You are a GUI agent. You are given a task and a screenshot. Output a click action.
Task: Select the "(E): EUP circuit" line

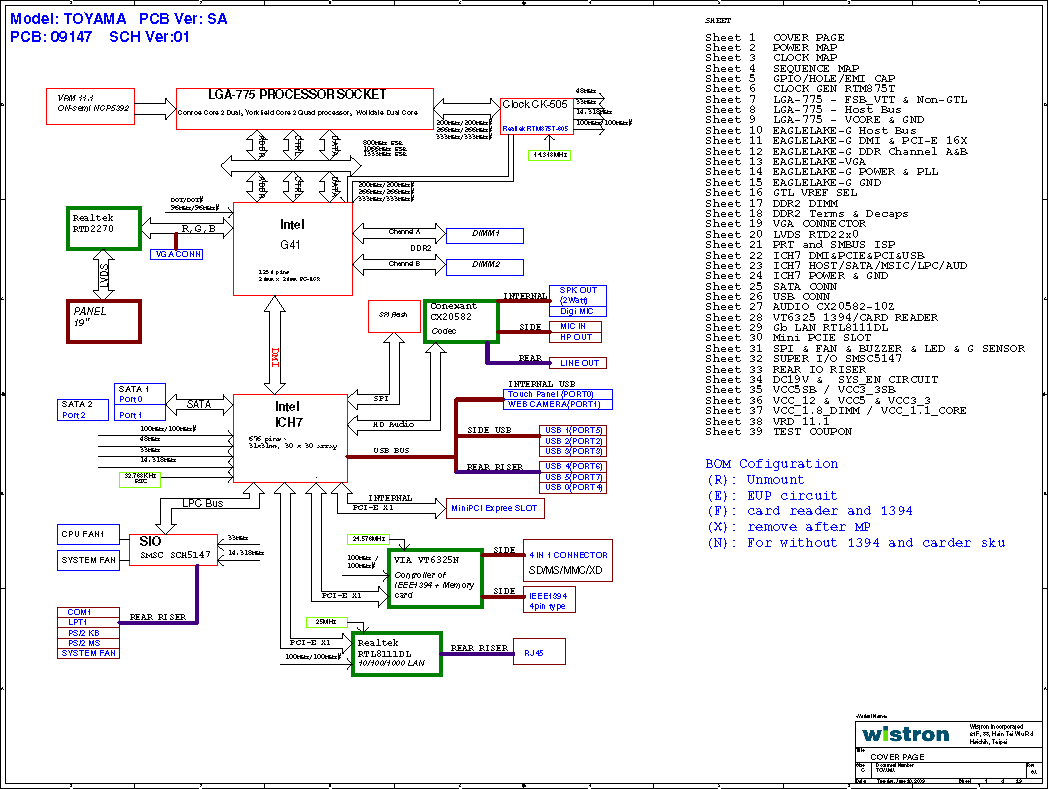pos(772,496)
